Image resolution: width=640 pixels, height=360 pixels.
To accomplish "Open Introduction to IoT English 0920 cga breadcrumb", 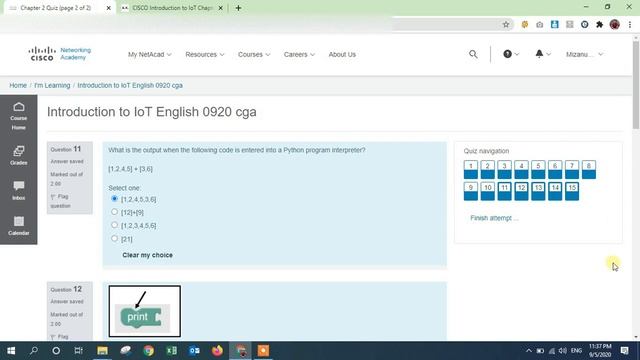I will (x=130, y=85).
